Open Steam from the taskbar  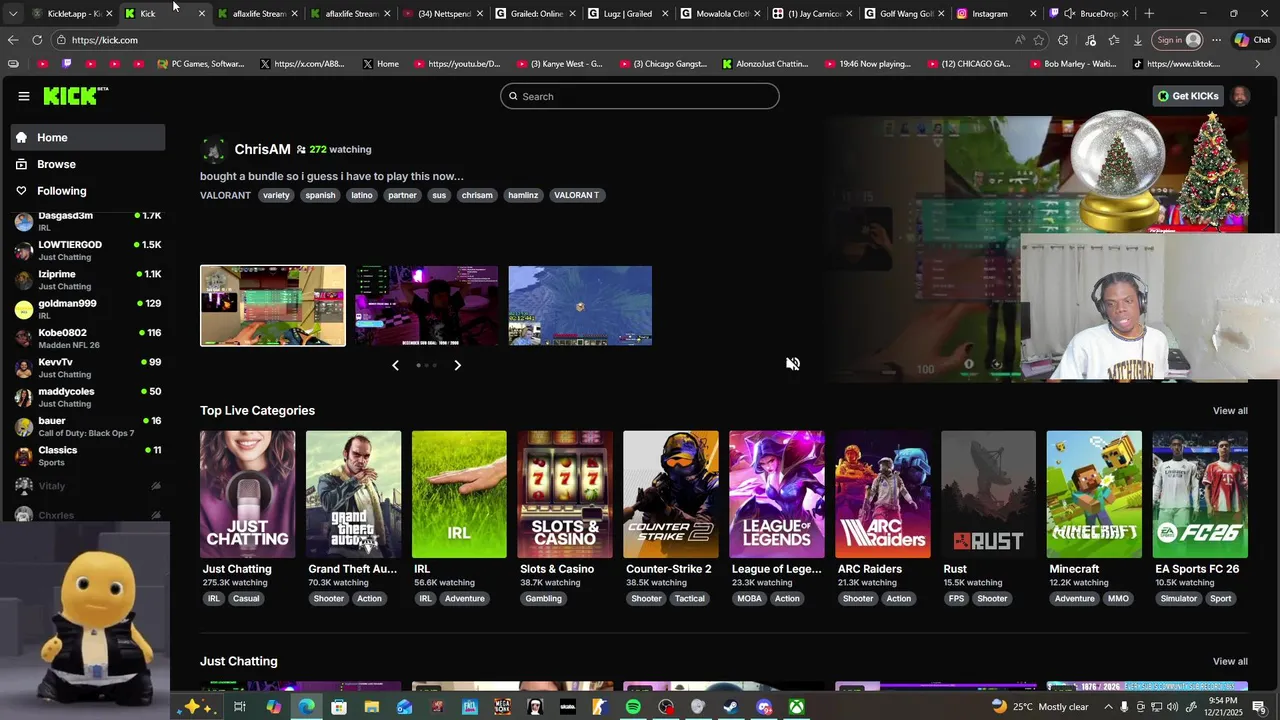pos(731,707)
